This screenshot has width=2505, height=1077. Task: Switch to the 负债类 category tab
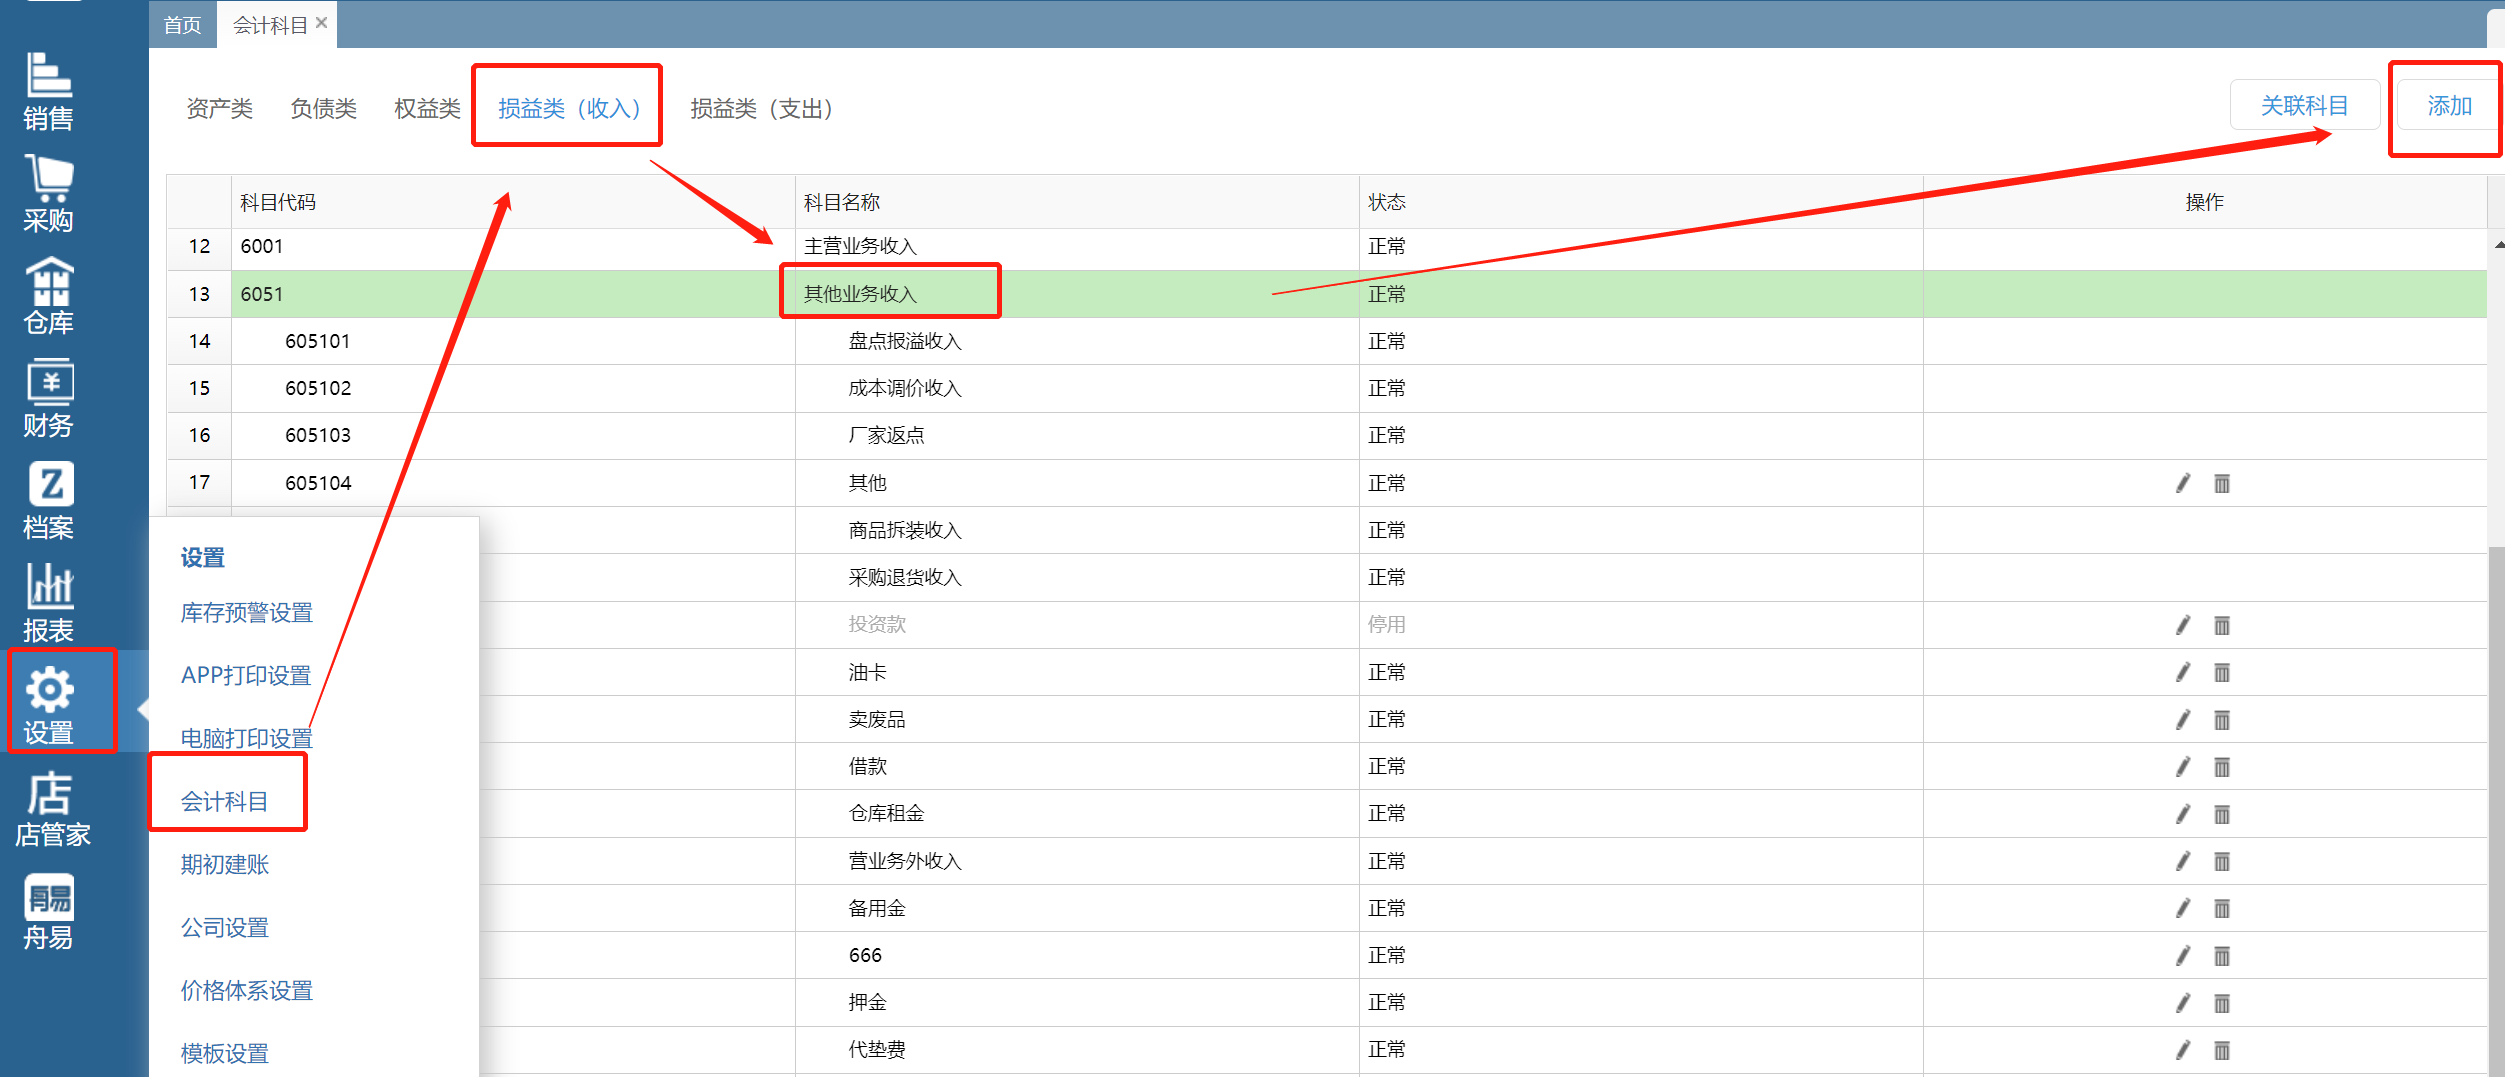click(324, 108)
